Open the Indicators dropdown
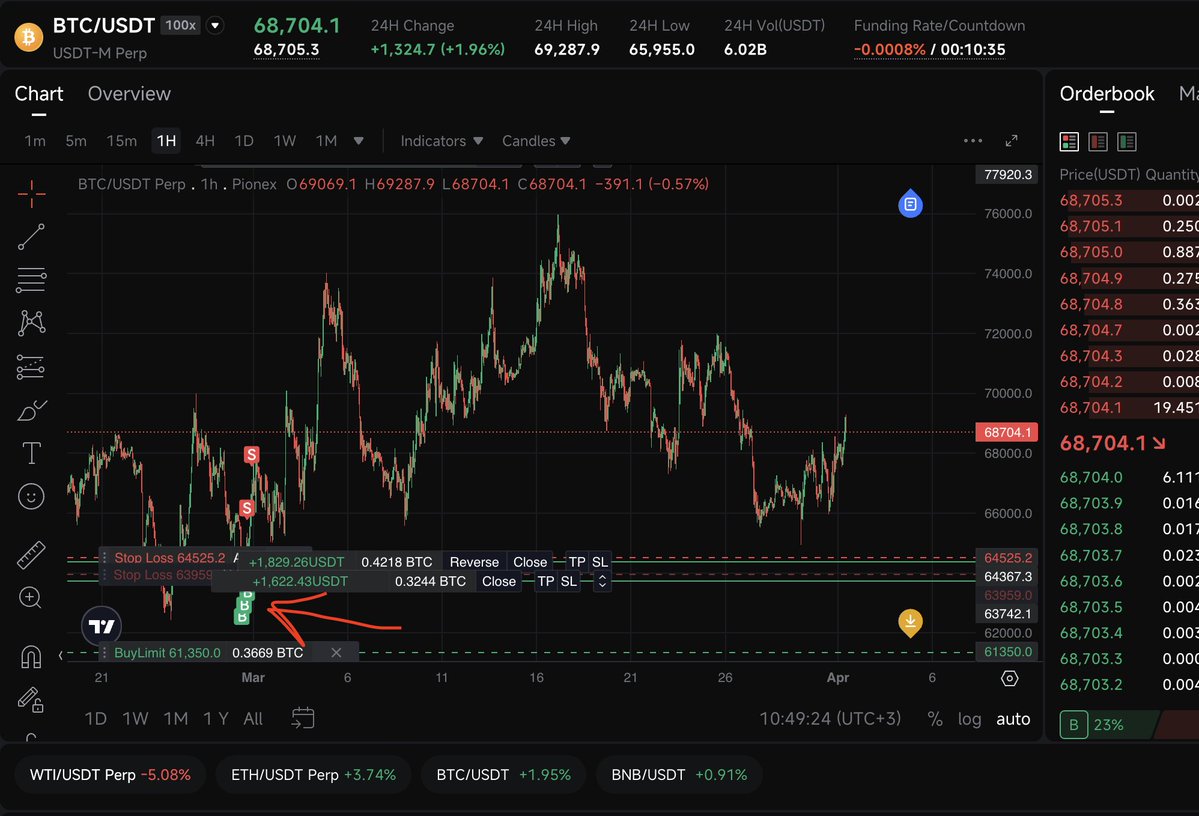This screenshot has height=816, width=1199. pyautogui.click(x=441, y=141)
